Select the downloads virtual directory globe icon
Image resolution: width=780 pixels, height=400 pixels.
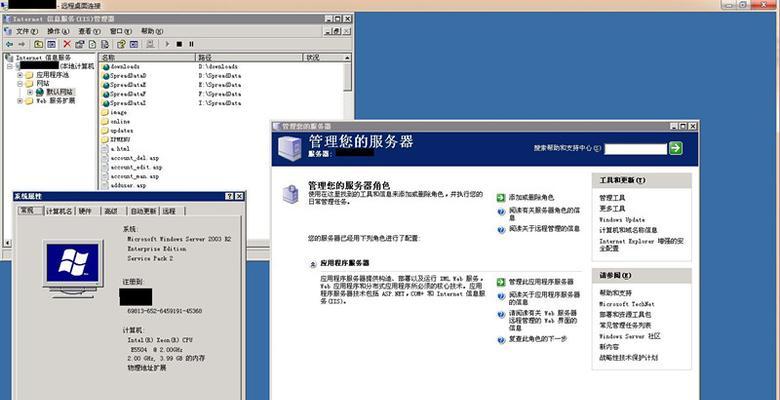point(105,67)
